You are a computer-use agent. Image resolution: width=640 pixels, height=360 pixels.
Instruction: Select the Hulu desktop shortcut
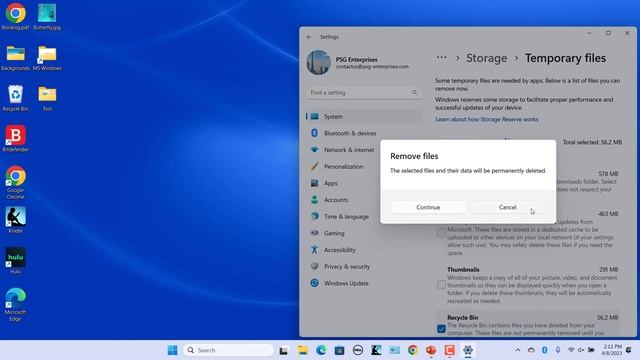pyautogui.click(x=16, y=261)
